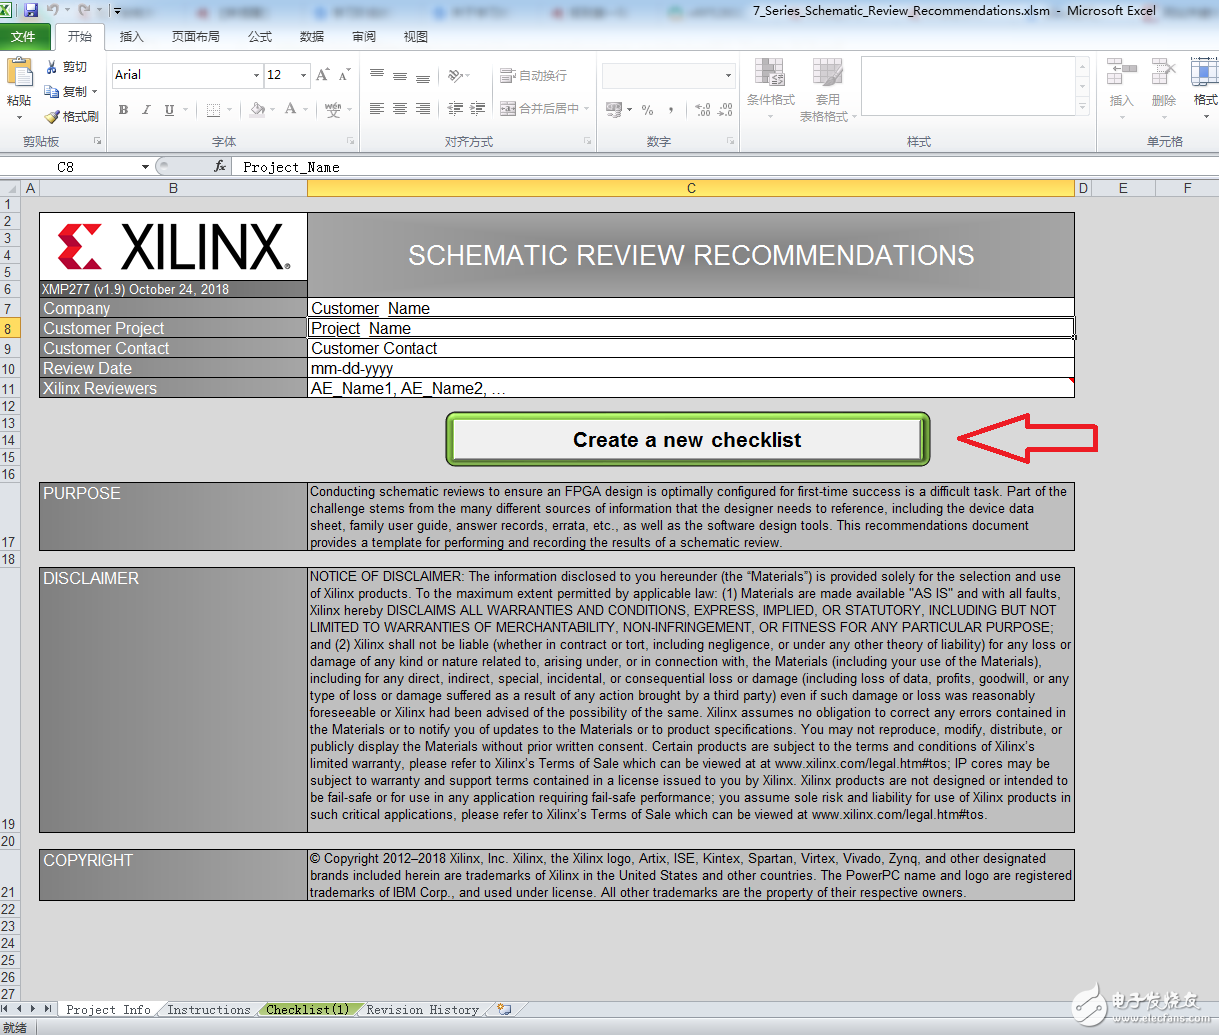1219x1035 pixels.
Task: Open the Checklist(1) sheet tab
Action: pyautogui.click(x=308, y=1010)
